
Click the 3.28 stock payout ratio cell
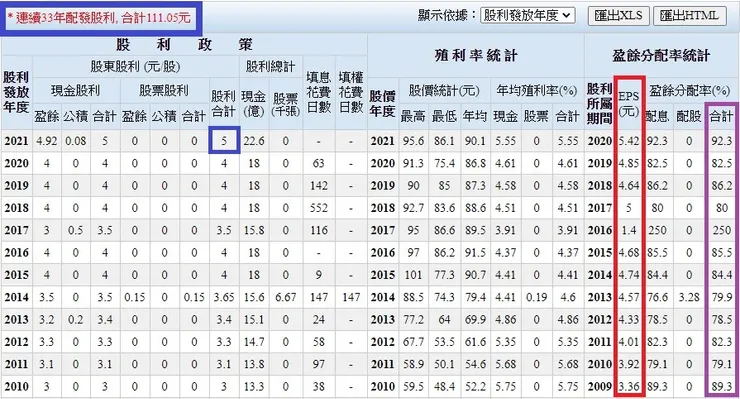[x=689, y=297]
